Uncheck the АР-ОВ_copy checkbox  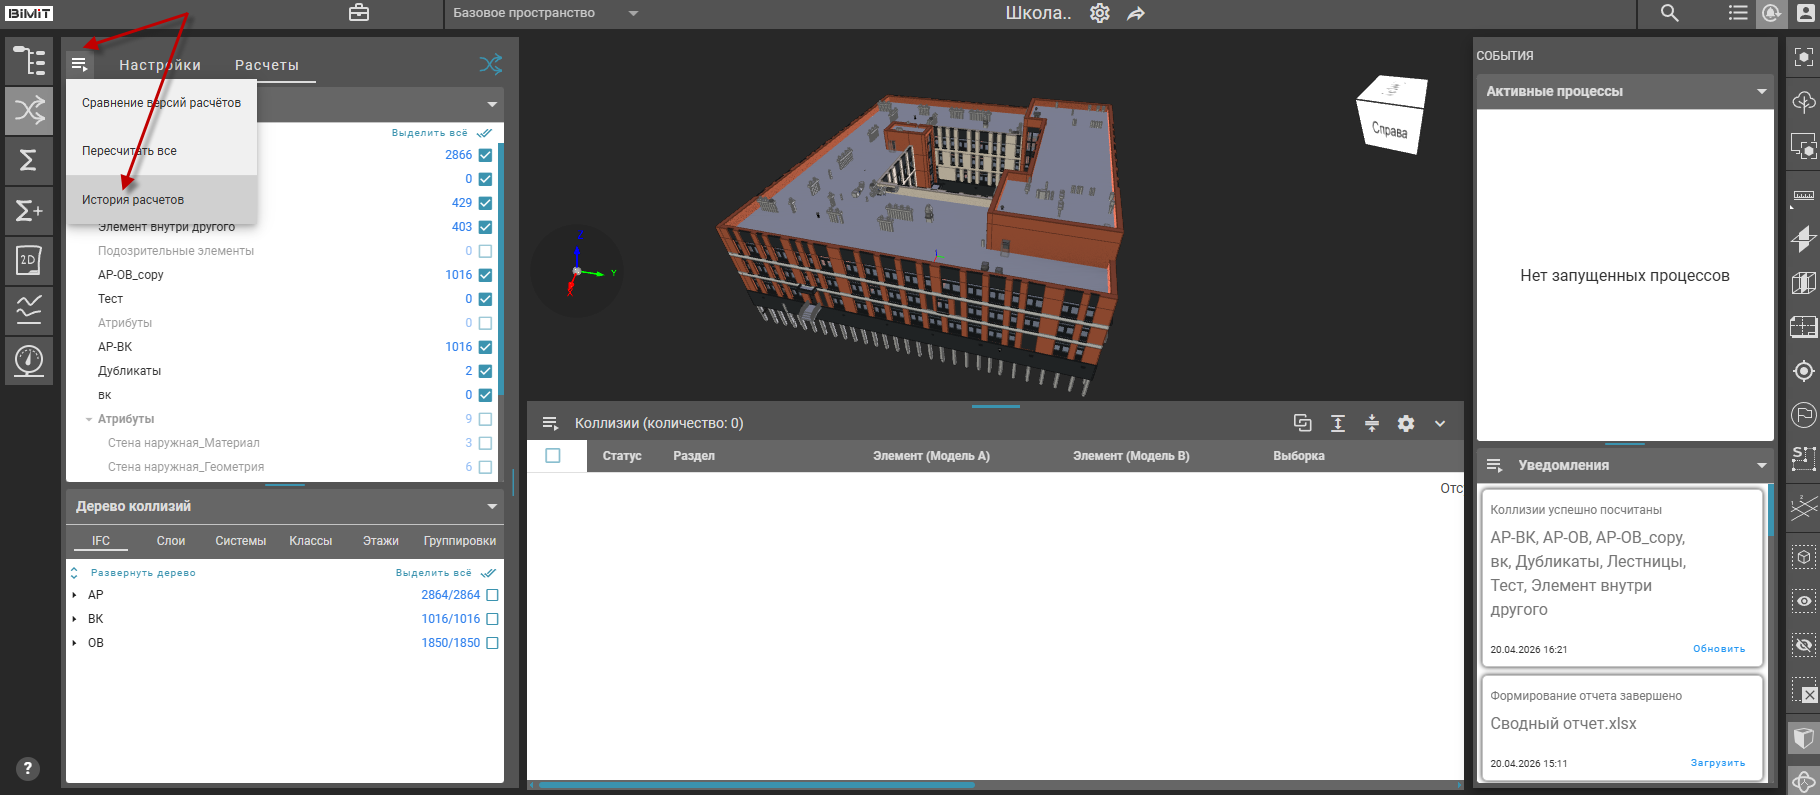485,275
